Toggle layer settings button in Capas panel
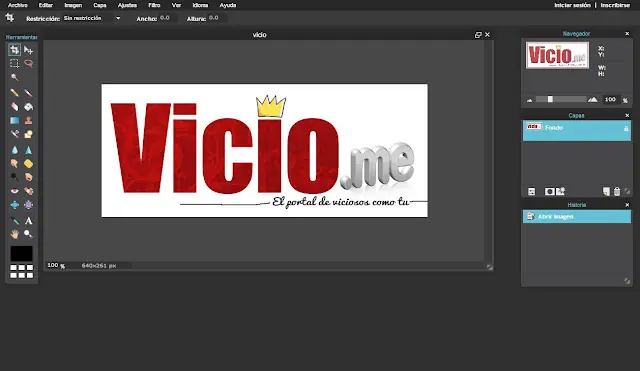Viewport: 640px width, 371px height. click(x=531, y=191)
